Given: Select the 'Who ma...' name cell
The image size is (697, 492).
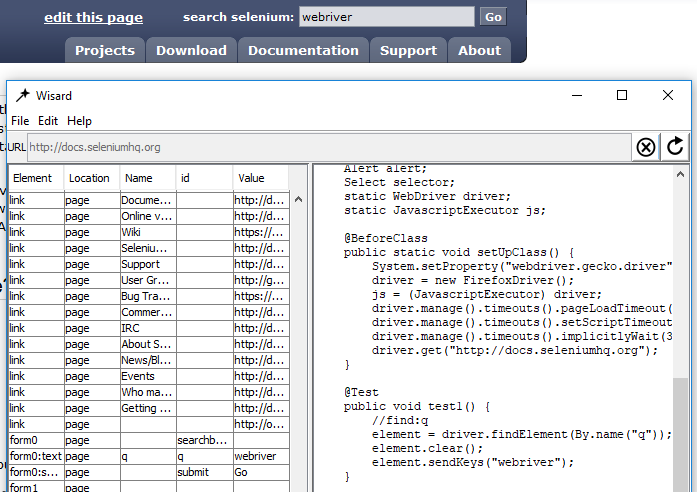Looking at the screenshot, I should 148,392.
